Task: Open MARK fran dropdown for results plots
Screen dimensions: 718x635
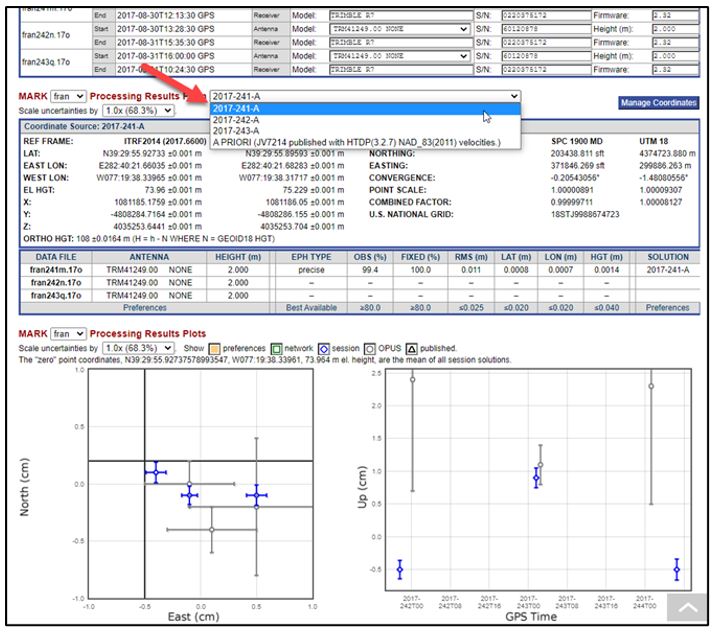Action: click(68, 334)
